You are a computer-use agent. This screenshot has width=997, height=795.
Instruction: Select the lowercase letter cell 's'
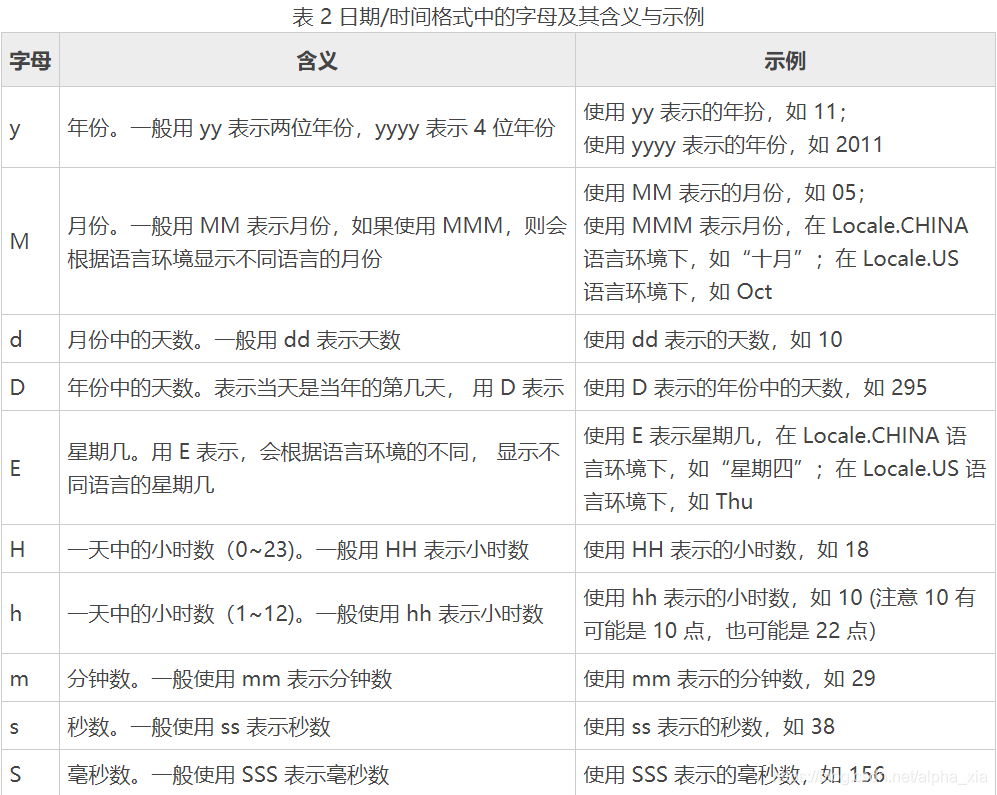click(30, 726)
